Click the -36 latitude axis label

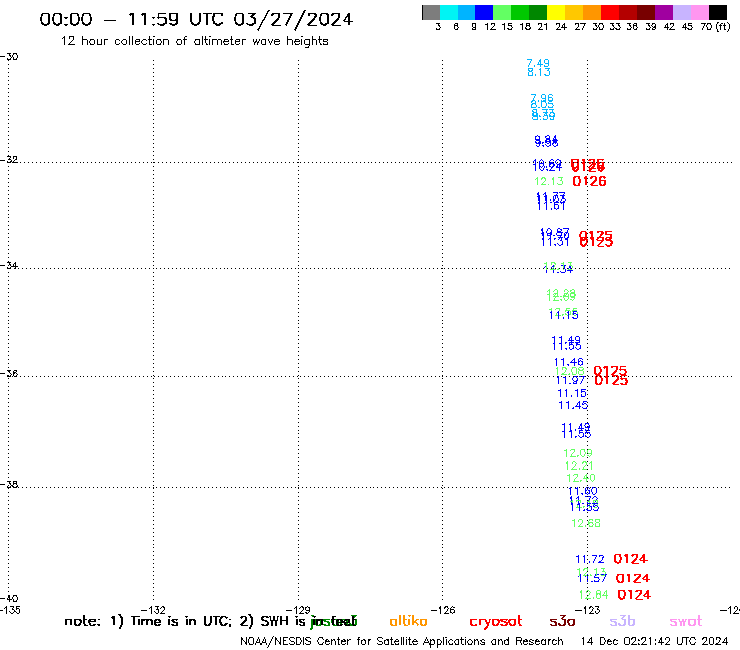pyautogui.click(x=9, y=374)
